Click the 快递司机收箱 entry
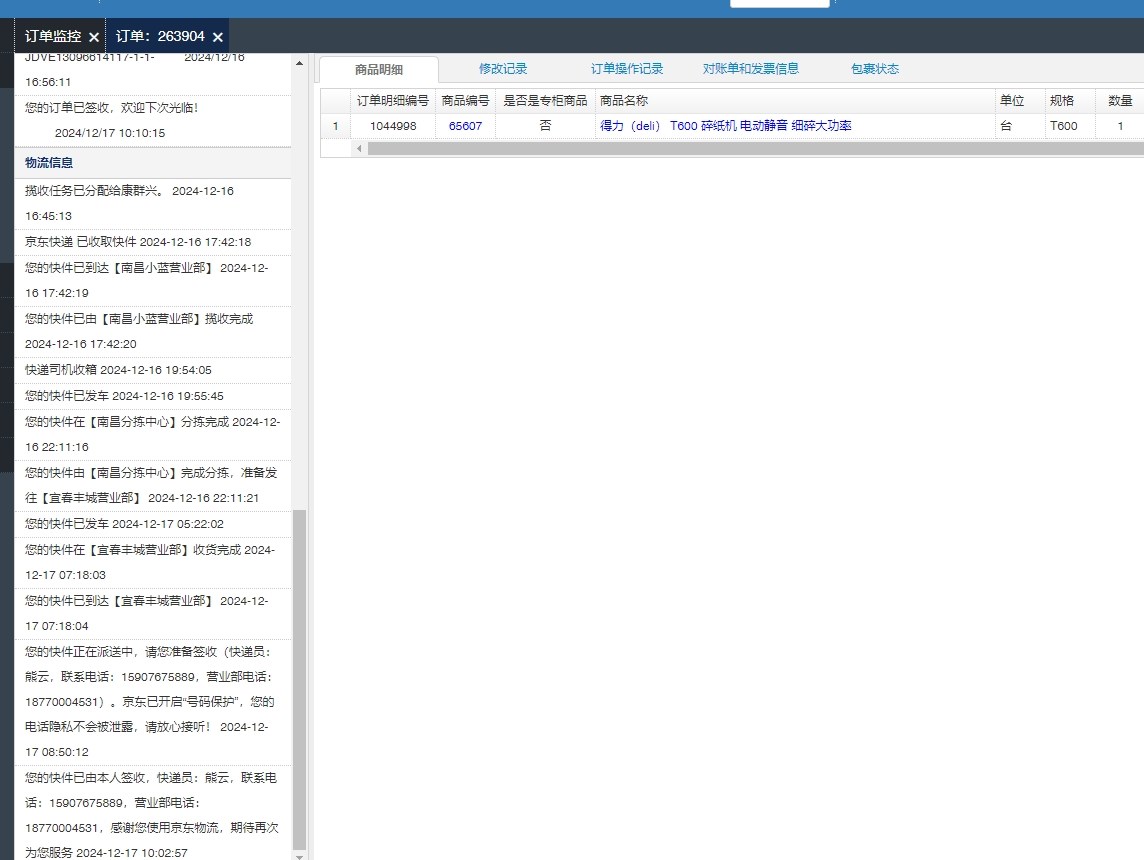The image size is (1144, 860). [x=152, y=370]
